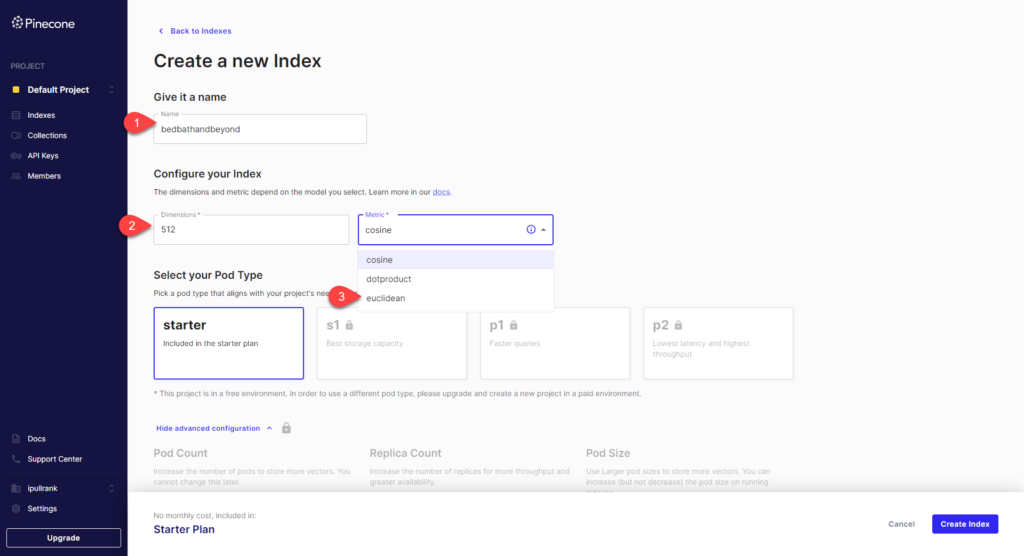This screenshot has width=1024, height=556.
Task: Click the Back to Indexes link
Action: point(200,31)
